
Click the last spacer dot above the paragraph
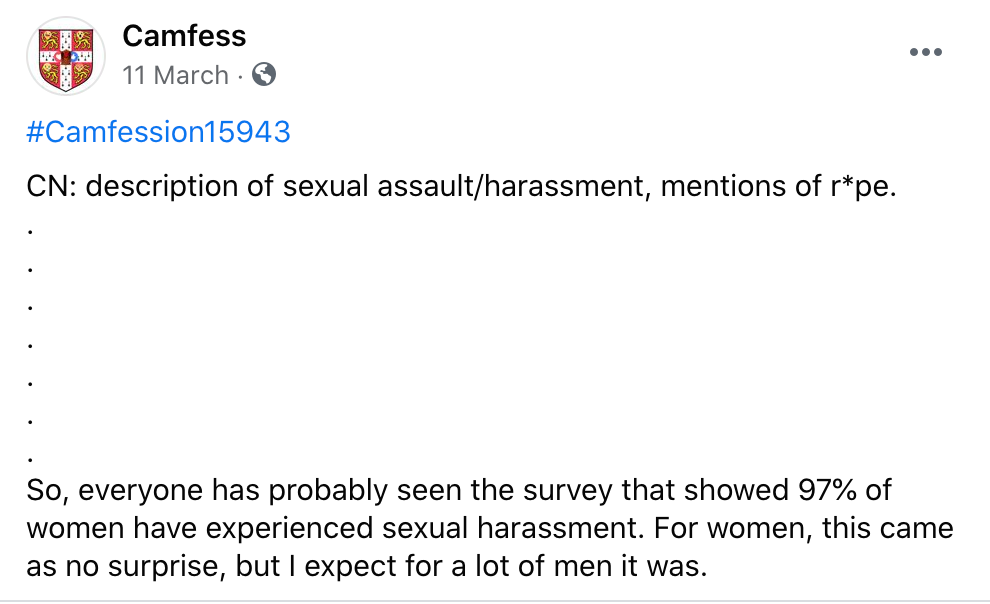tap(30, 459)
